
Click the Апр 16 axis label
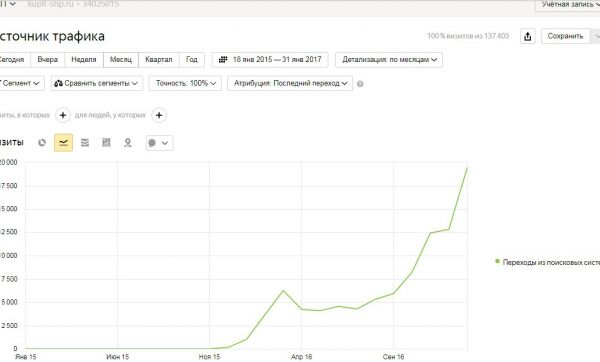point(302,357)
